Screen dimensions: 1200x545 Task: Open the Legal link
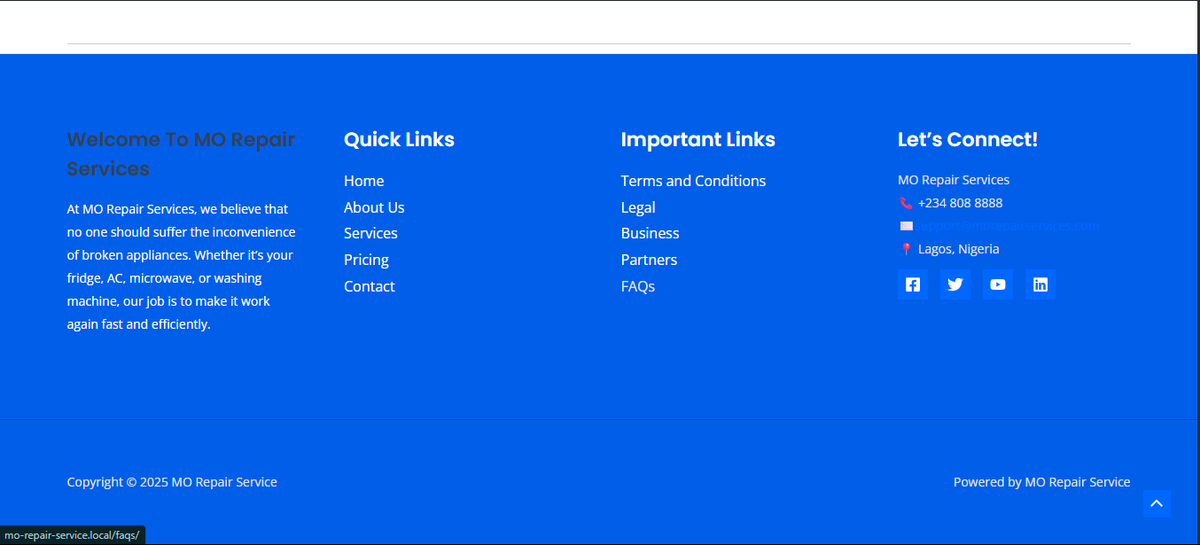(638, 207)
